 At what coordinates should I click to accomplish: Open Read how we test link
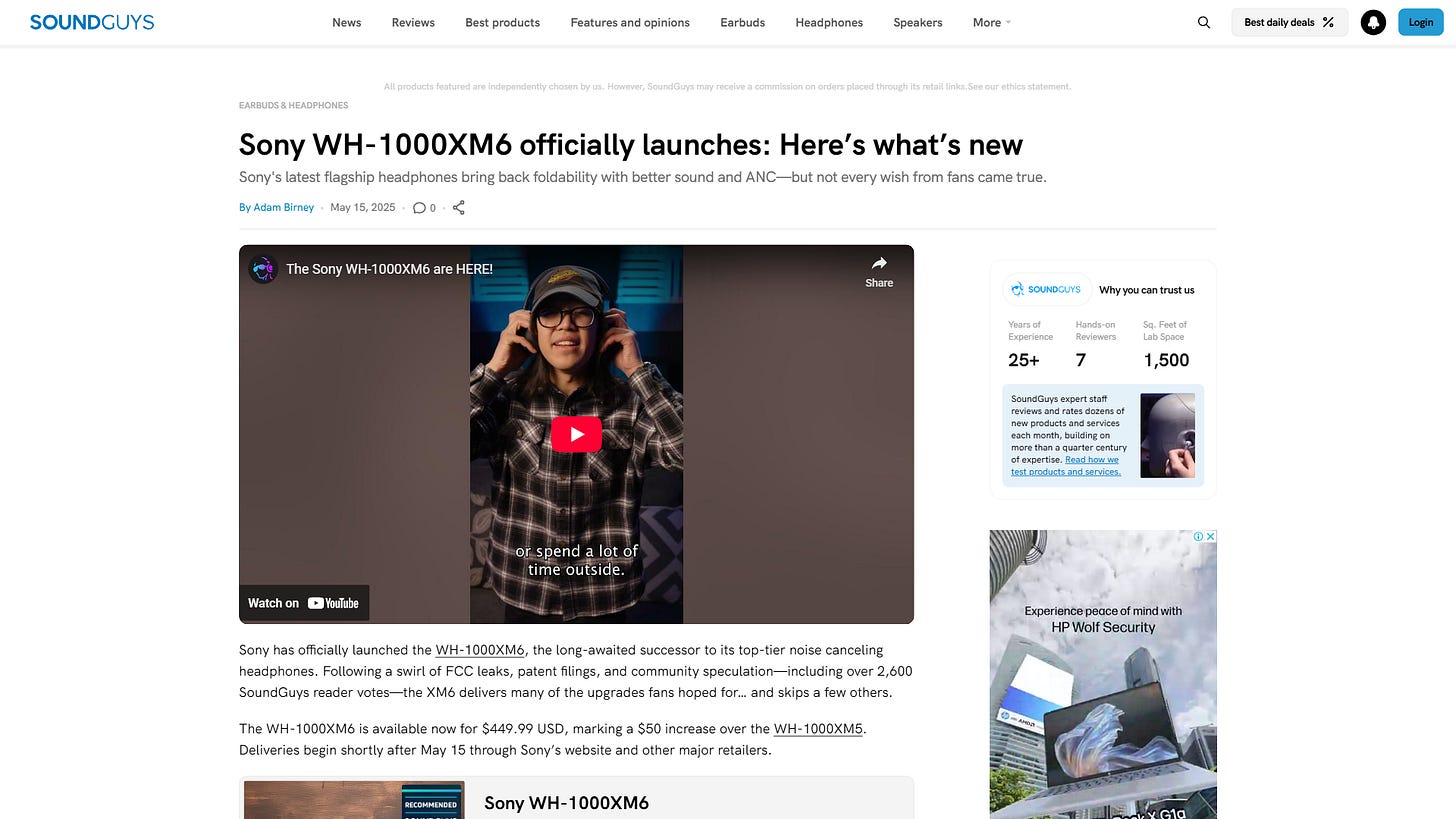[1066, 466]
